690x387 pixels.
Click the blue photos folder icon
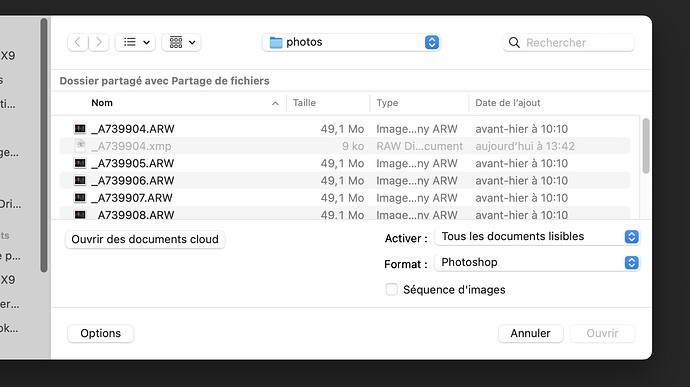click(276, 42)
